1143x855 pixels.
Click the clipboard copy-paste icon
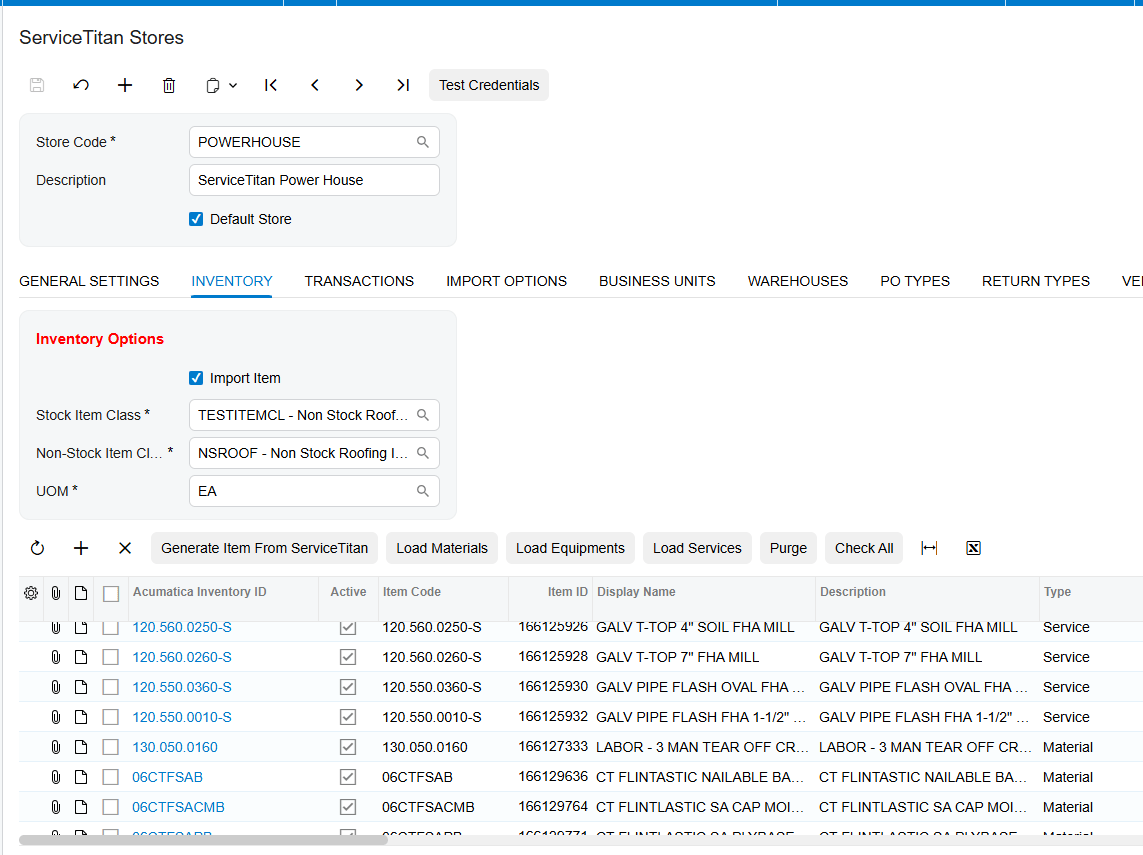click(212, 85)
